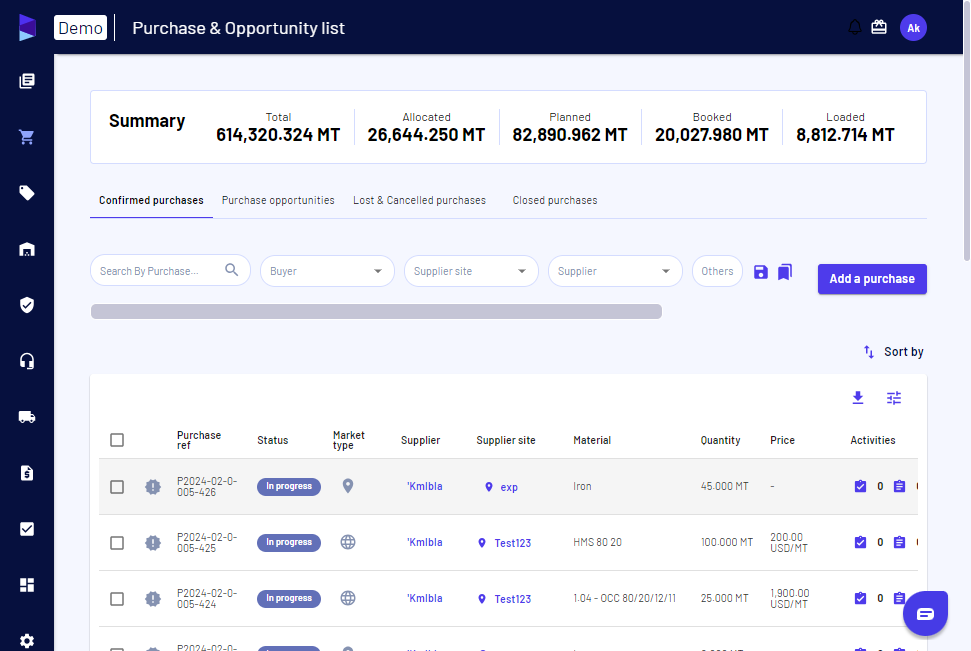
Task: Open the warehouse sidebar icon
Action: tap(27, 249)
